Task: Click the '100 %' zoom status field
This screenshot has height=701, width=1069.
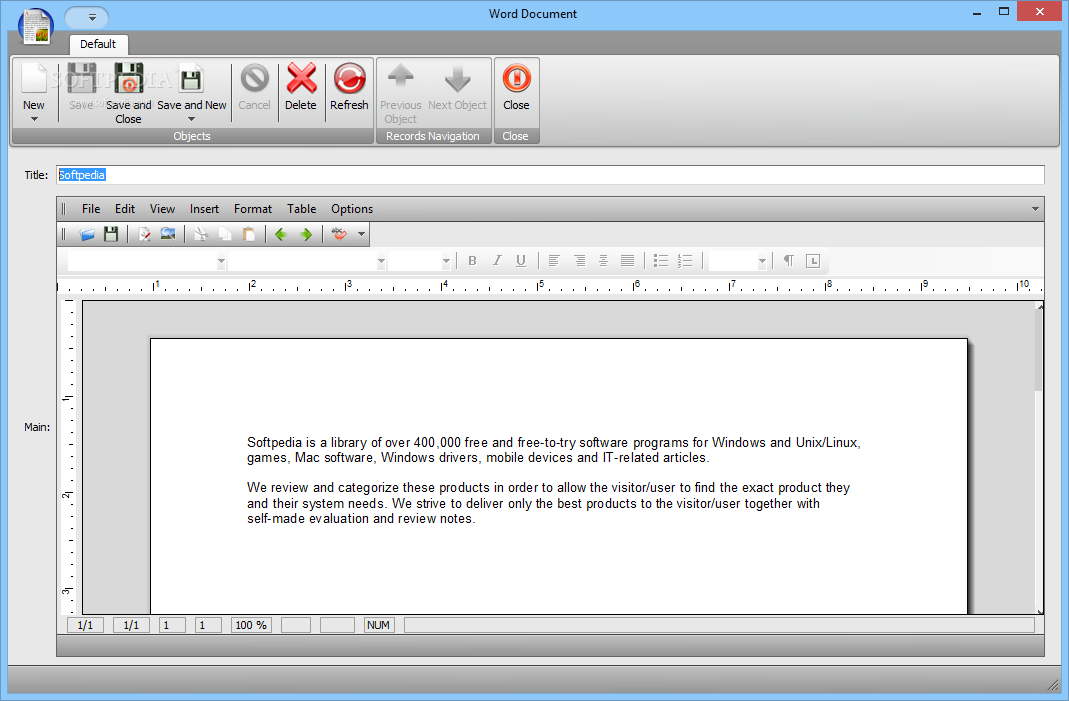Action: tap(251, 625)
